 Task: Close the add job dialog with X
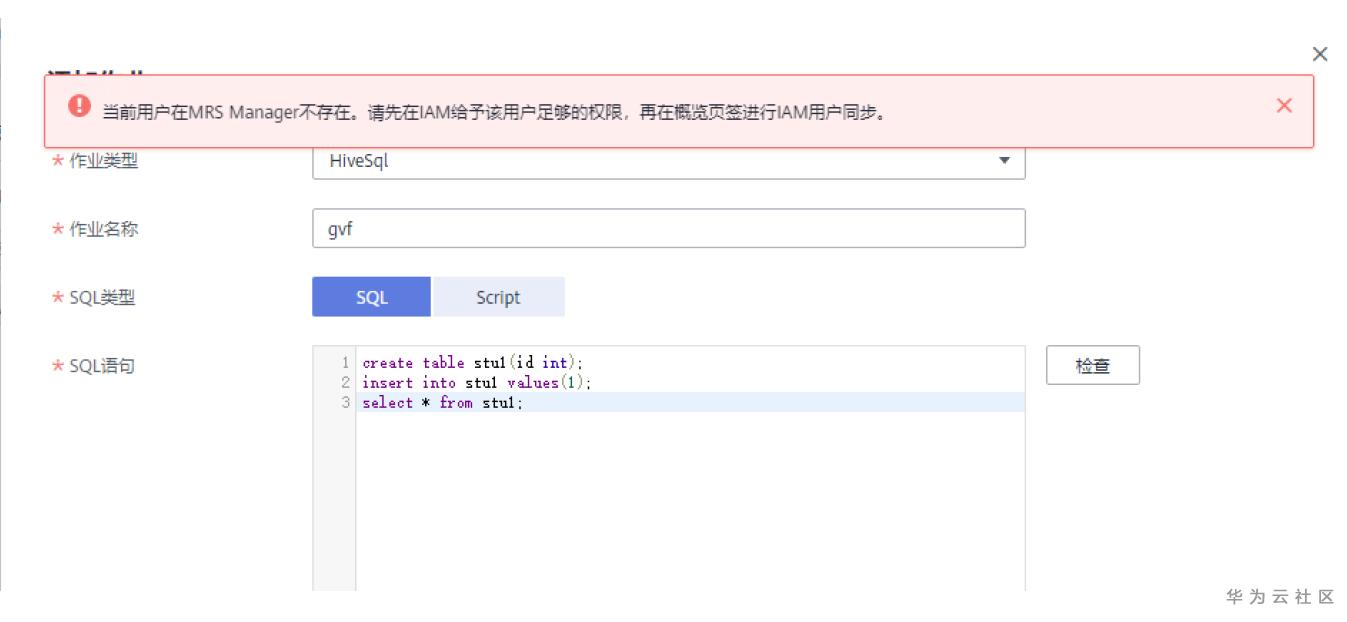coord(1320,54)
